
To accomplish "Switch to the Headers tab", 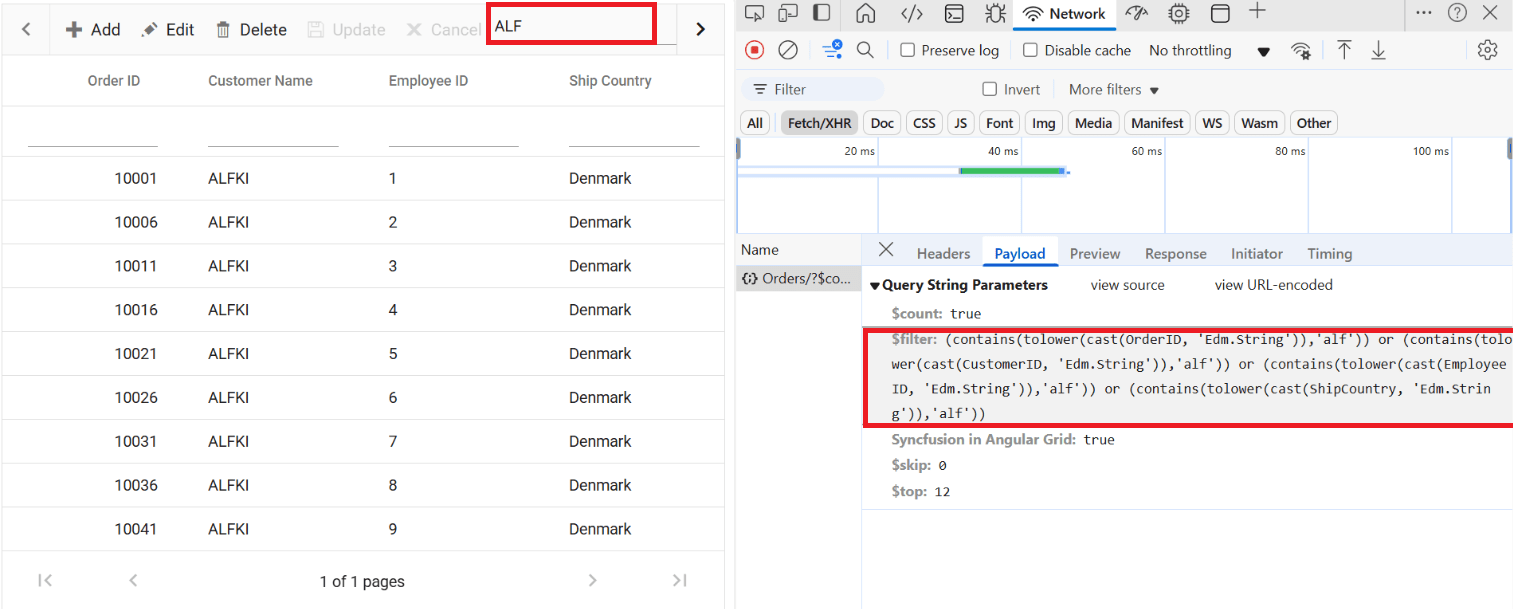I will [943, 254].
